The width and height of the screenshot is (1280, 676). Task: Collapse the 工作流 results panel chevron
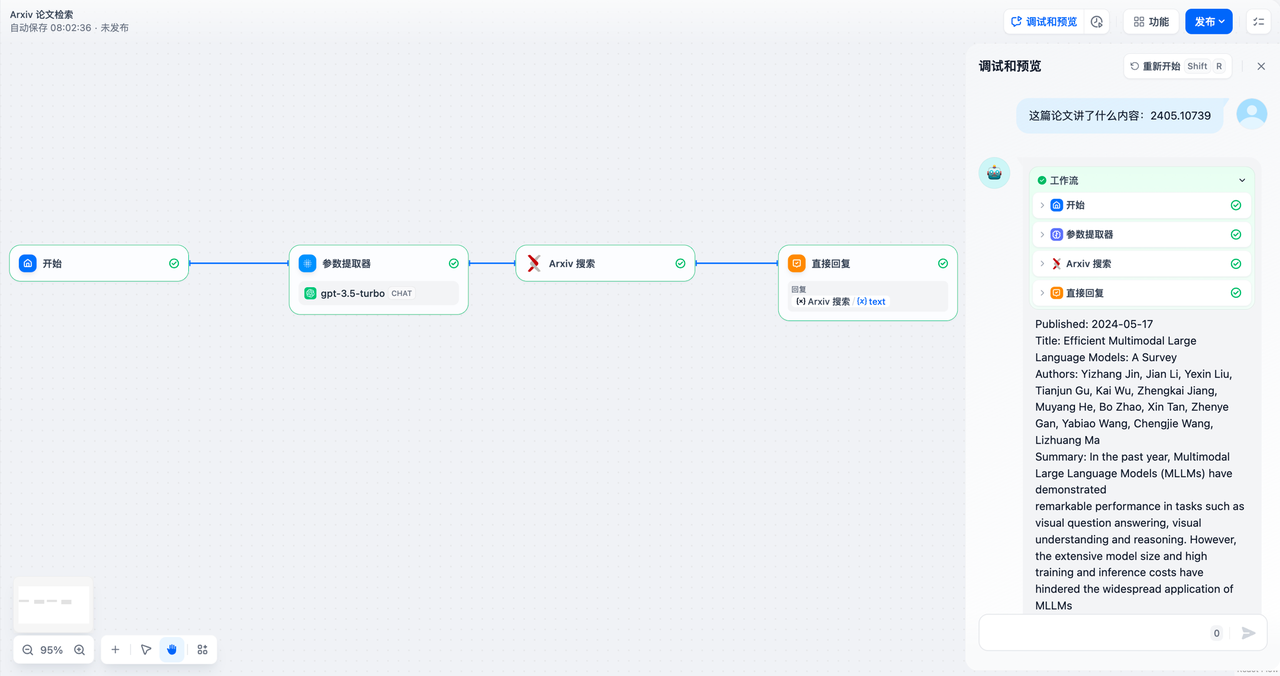click(1241, 180)
